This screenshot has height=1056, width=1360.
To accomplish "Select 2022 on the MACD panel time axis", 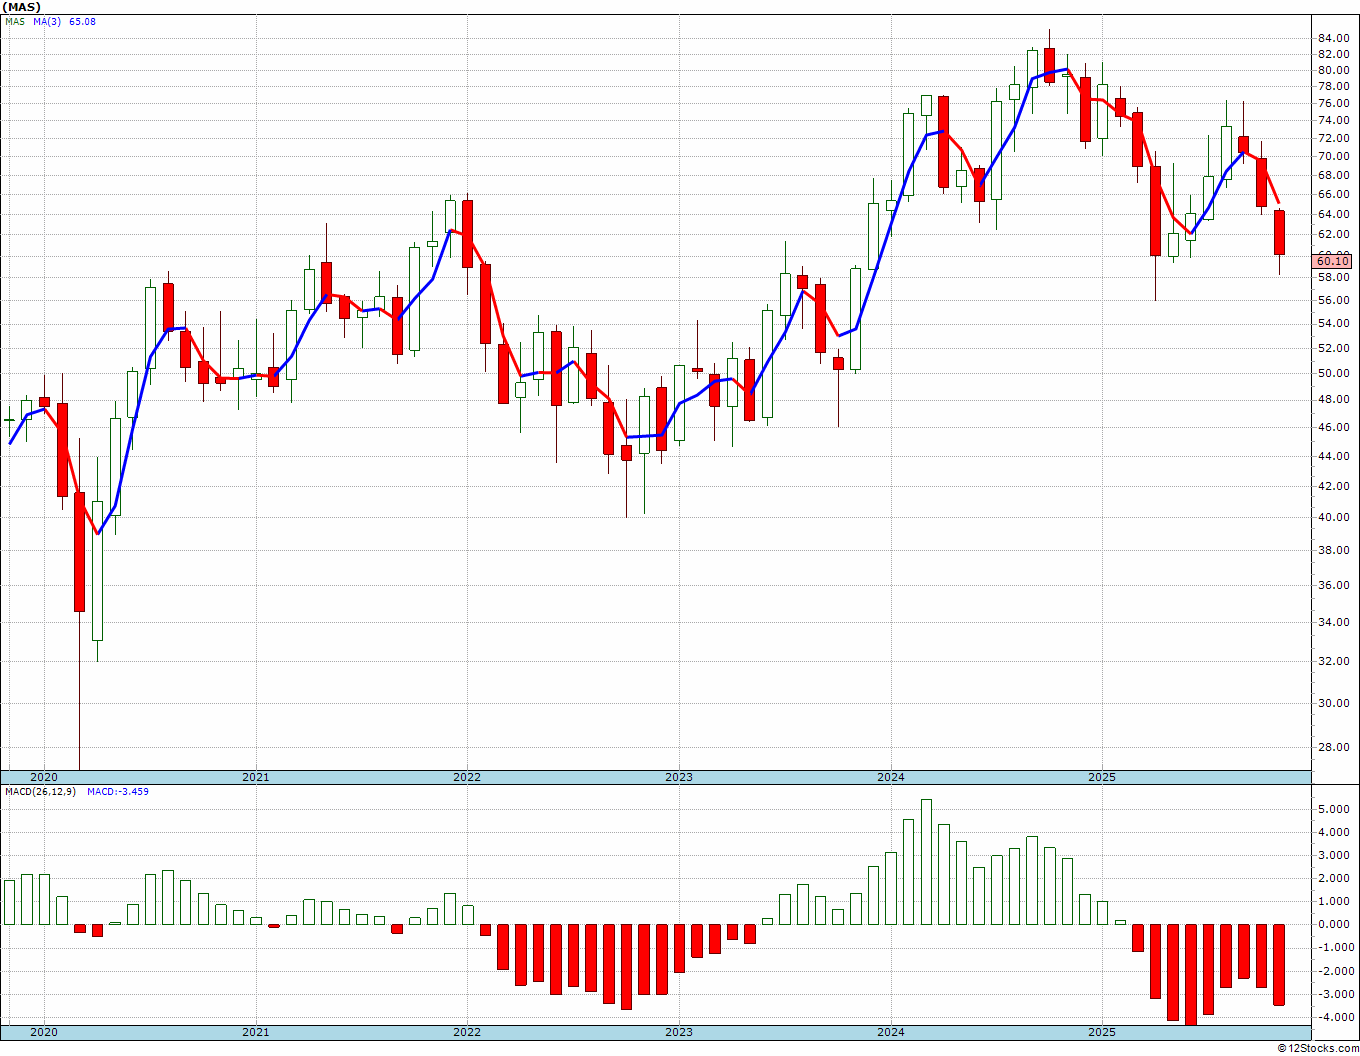I will click(467, 1032).
